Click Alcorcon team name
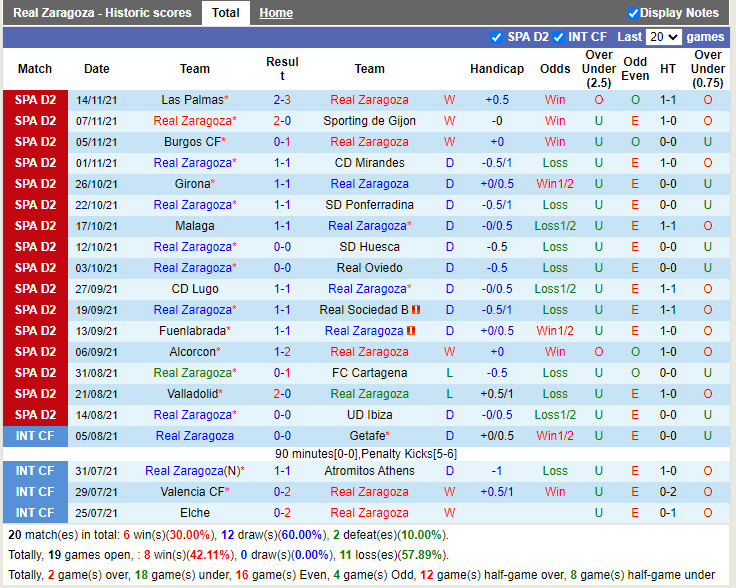The height and width of the screenshot is (588, 736). coord(194,352)
